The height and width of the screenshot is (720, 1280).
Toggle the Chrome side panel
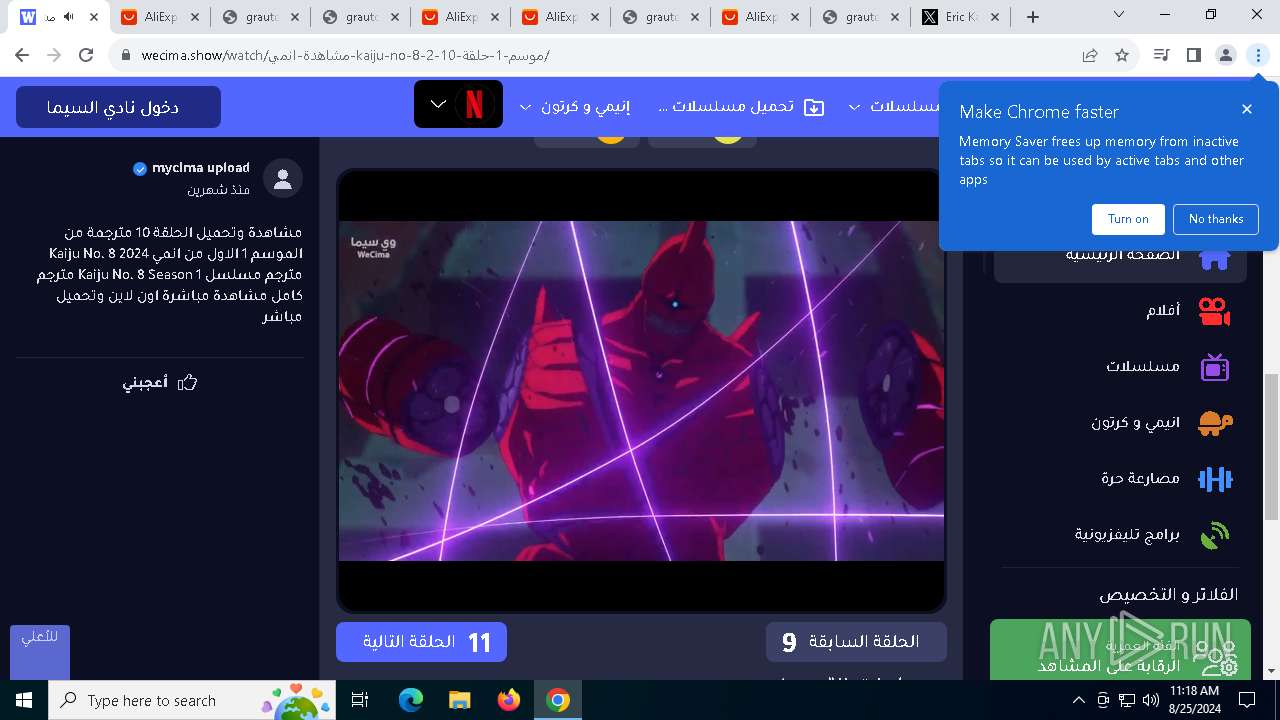tap(1193, 55)
